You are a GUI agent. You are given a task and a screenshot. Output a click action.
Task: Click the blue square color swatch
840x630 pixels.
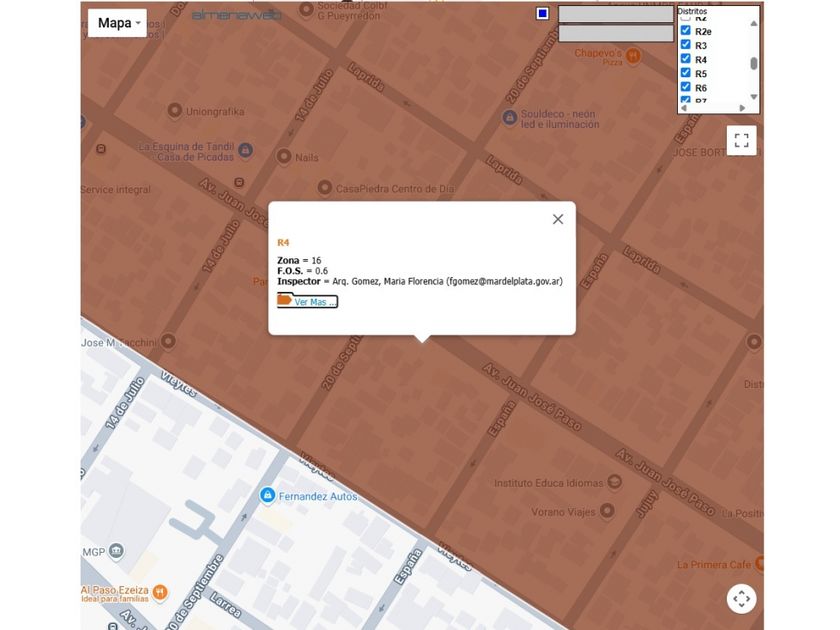coord(542,14)
